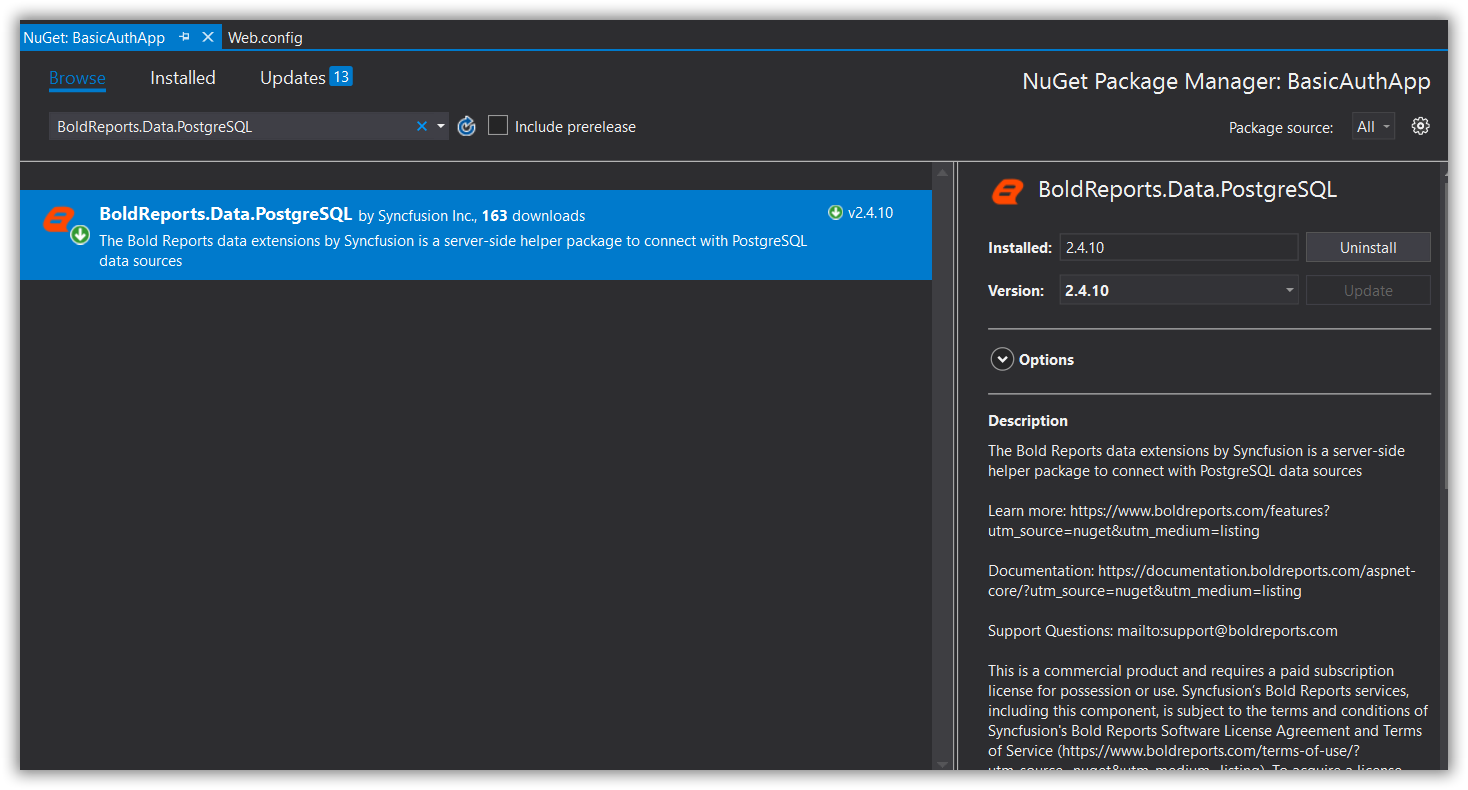The height and width of the screenshot is (790, 1468).
Task: Open NuGet settings gear icon
Action: (x=1420, y=126)
